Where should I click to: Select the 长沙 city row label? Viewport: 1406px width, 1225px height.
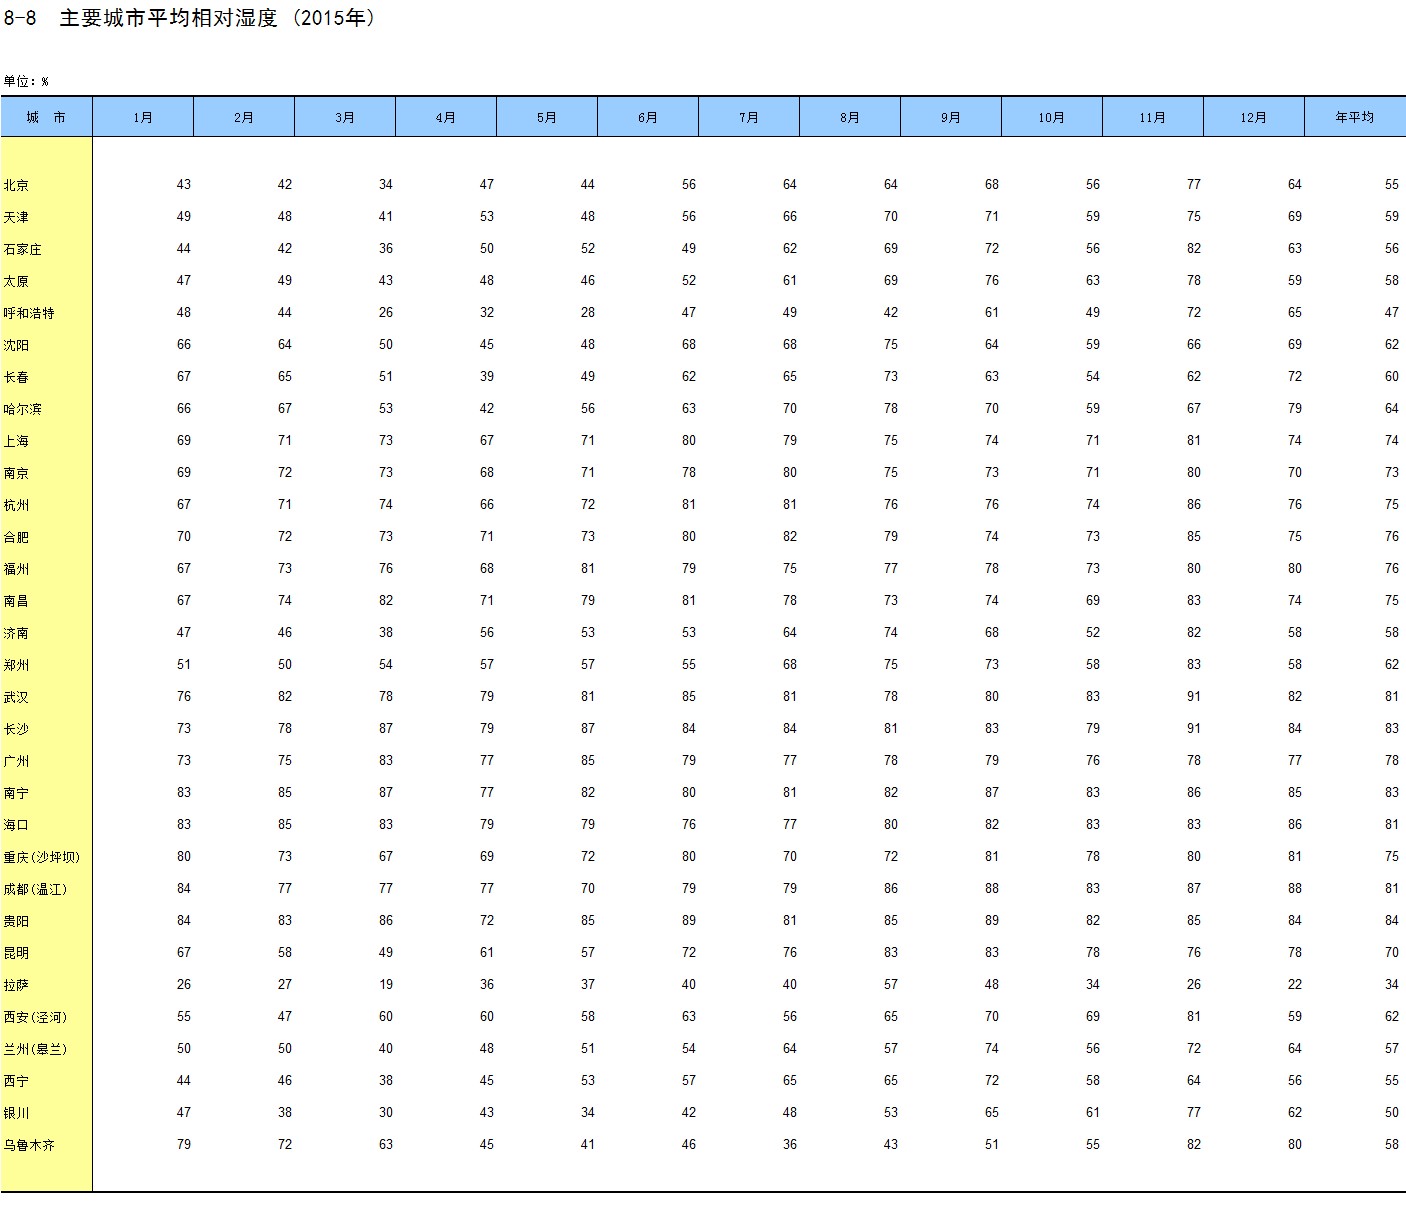coord(16,729)
